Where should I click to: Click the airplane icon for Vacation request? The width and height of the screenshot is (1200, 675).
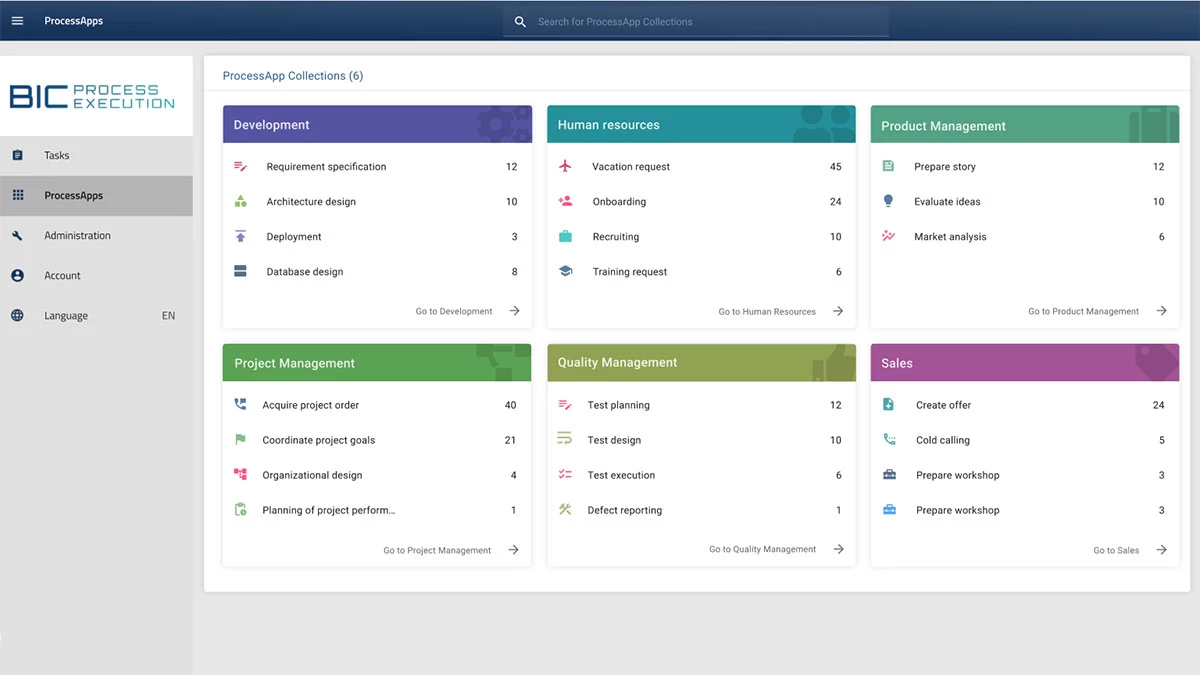click(x=565, y=166)
